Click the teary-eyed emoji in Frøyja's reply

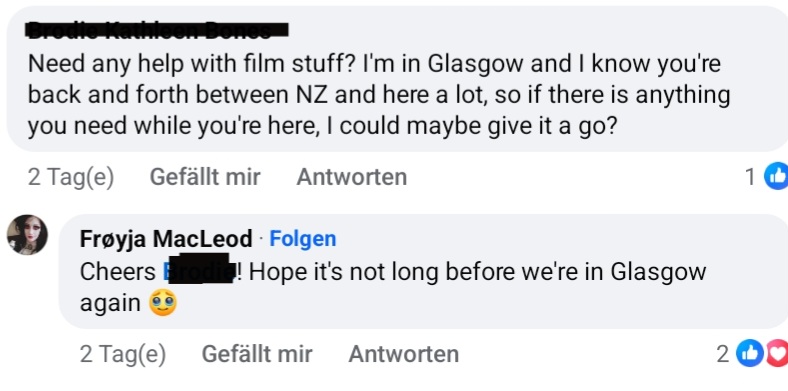(x=163, y=303)
